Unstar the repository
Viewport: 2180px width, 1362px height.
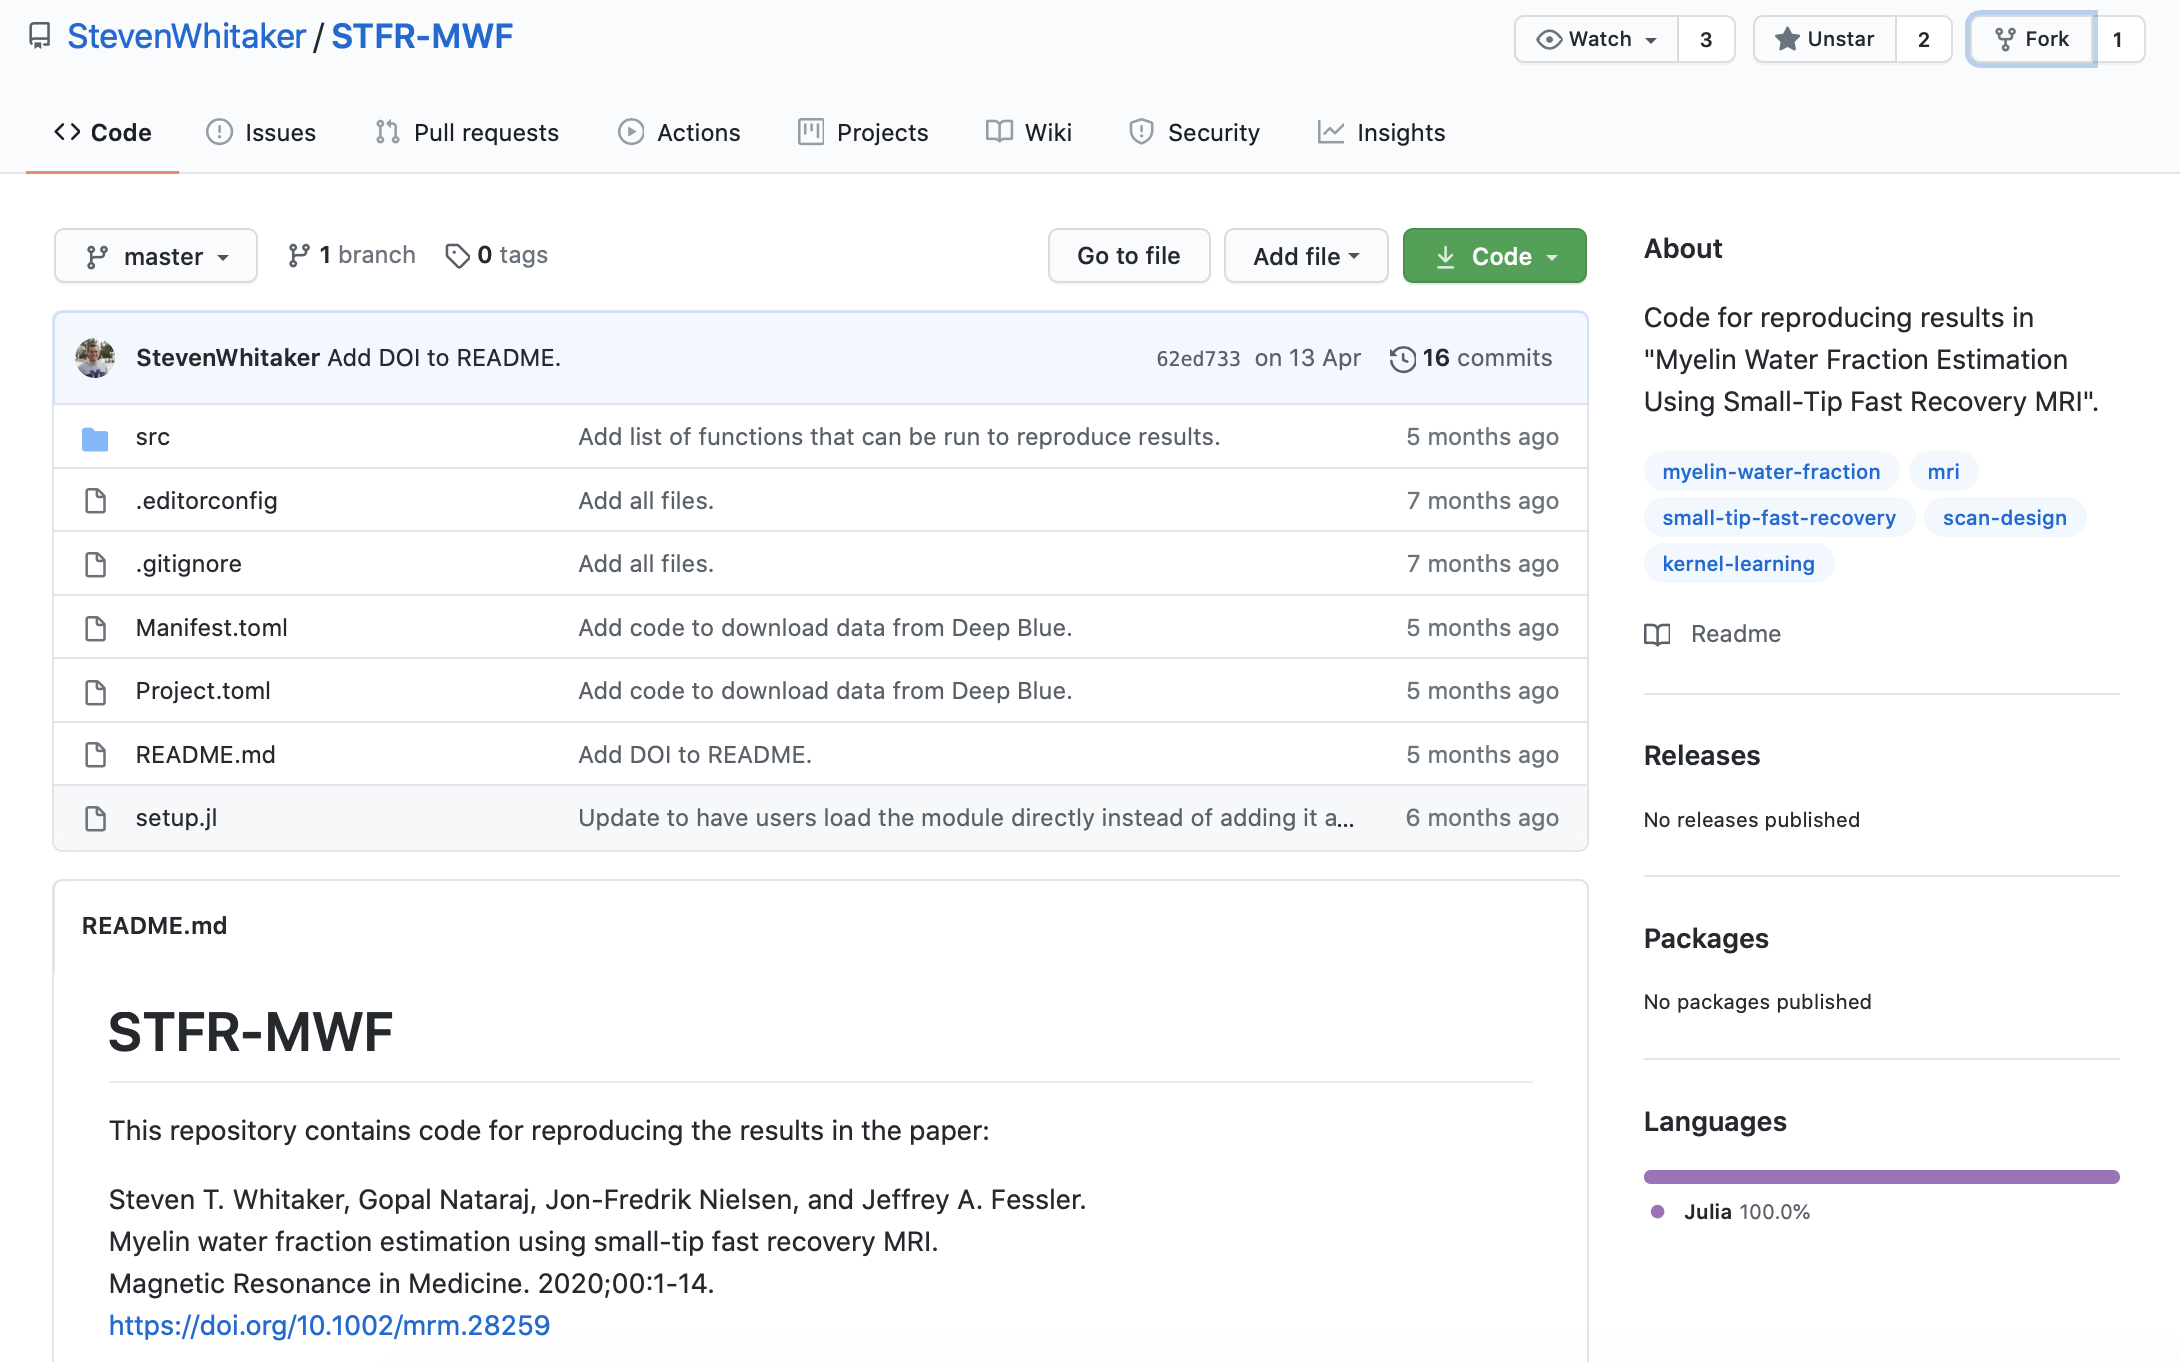click(x=1825, y=39)
